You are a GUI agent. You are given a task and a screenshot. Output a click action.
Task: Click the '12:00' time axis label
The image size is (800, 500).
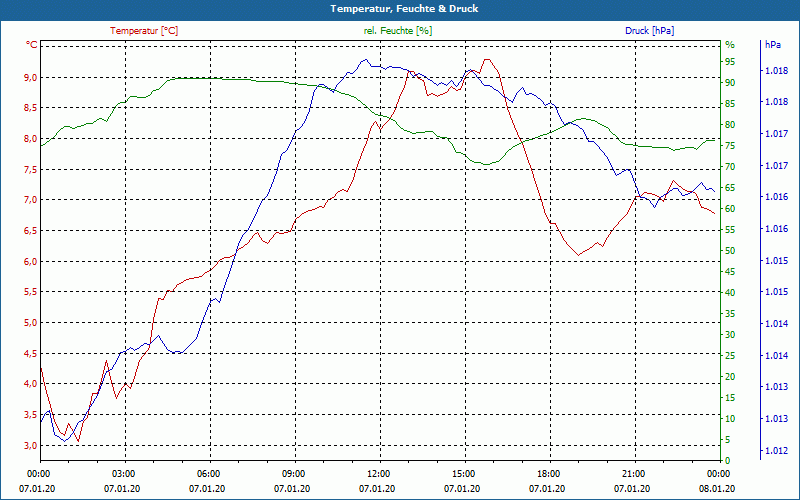tap(381, 473)
